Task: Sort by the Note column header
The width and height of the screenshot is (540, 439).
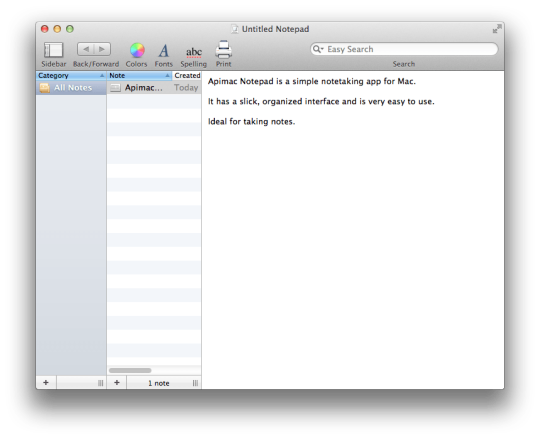Action: tap(139, 75)
